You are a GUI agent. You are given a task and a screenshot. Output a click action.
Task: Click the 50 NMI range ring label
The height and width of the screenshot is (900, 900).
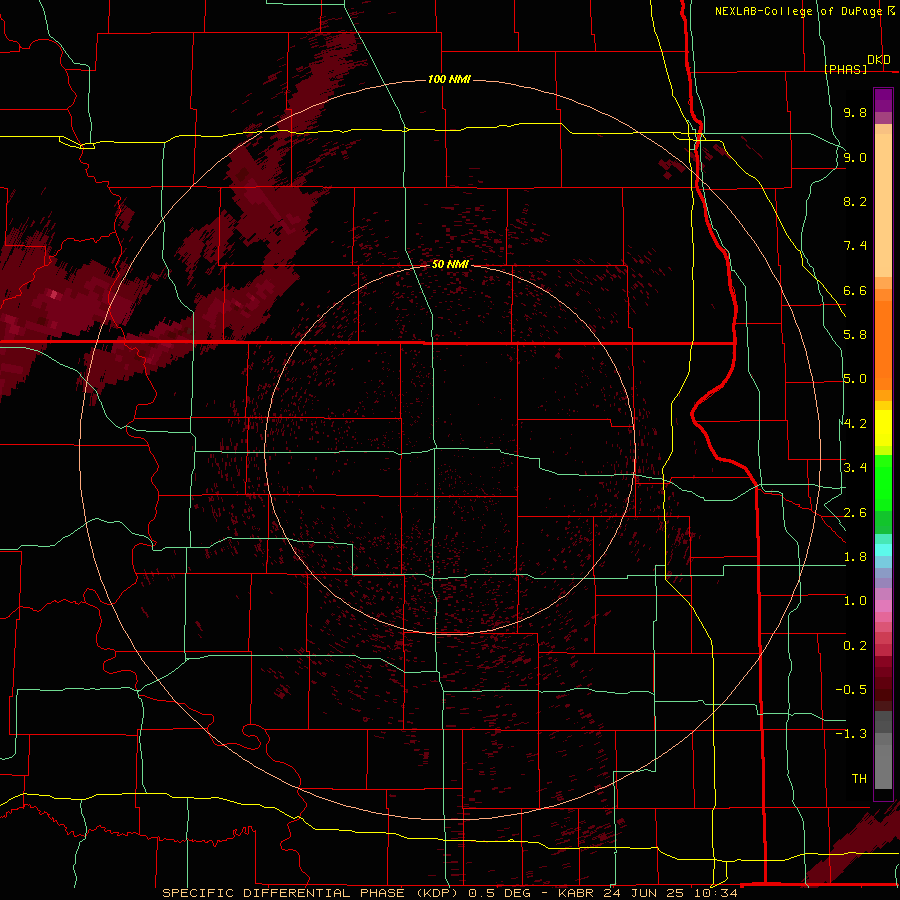click(450, 265)
